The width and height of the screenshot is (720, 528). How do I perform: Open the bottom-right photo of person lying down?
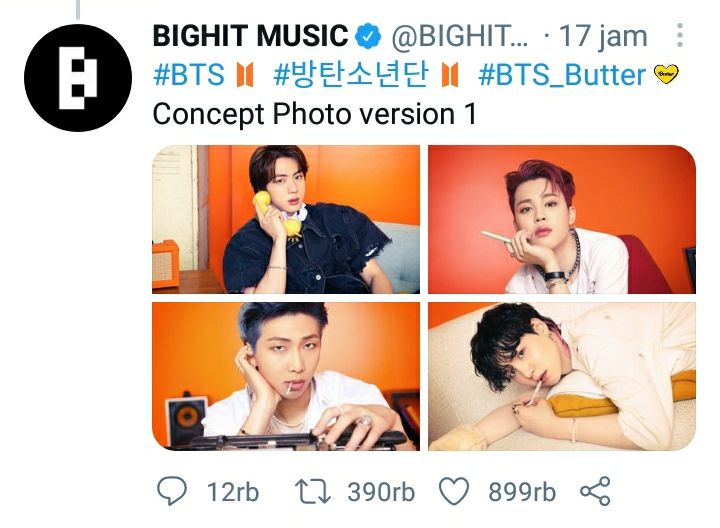pos(561,376)
